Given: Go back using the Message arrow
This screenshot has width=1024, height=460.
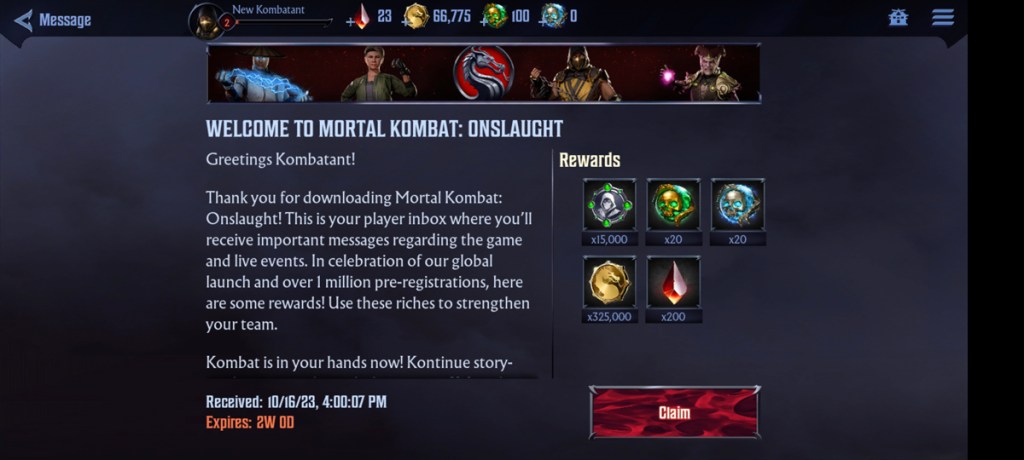Looking at the screenshot, I should (x=24, y=20).
